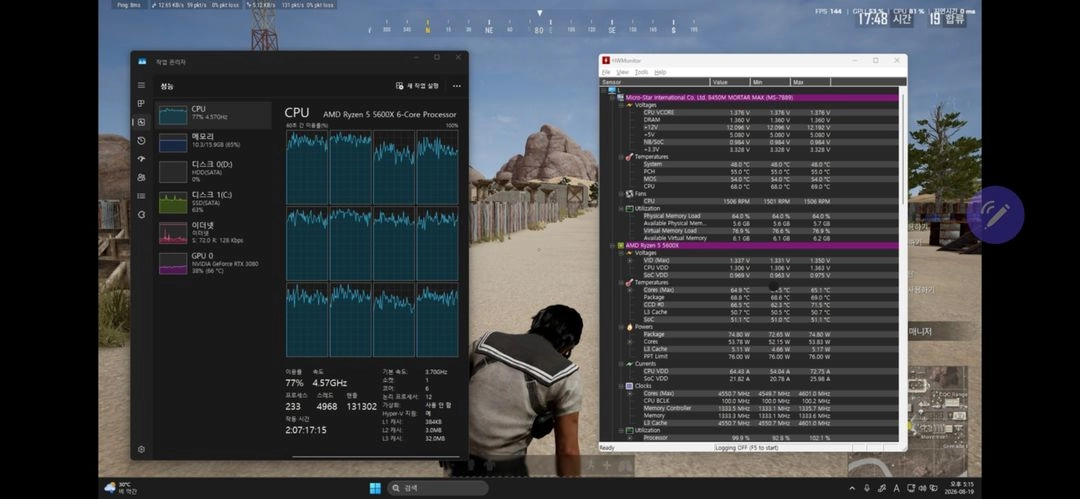Click Value column header in HWMonitor
This screenshot has width=1080, height=499.
[x=731, y=82]
